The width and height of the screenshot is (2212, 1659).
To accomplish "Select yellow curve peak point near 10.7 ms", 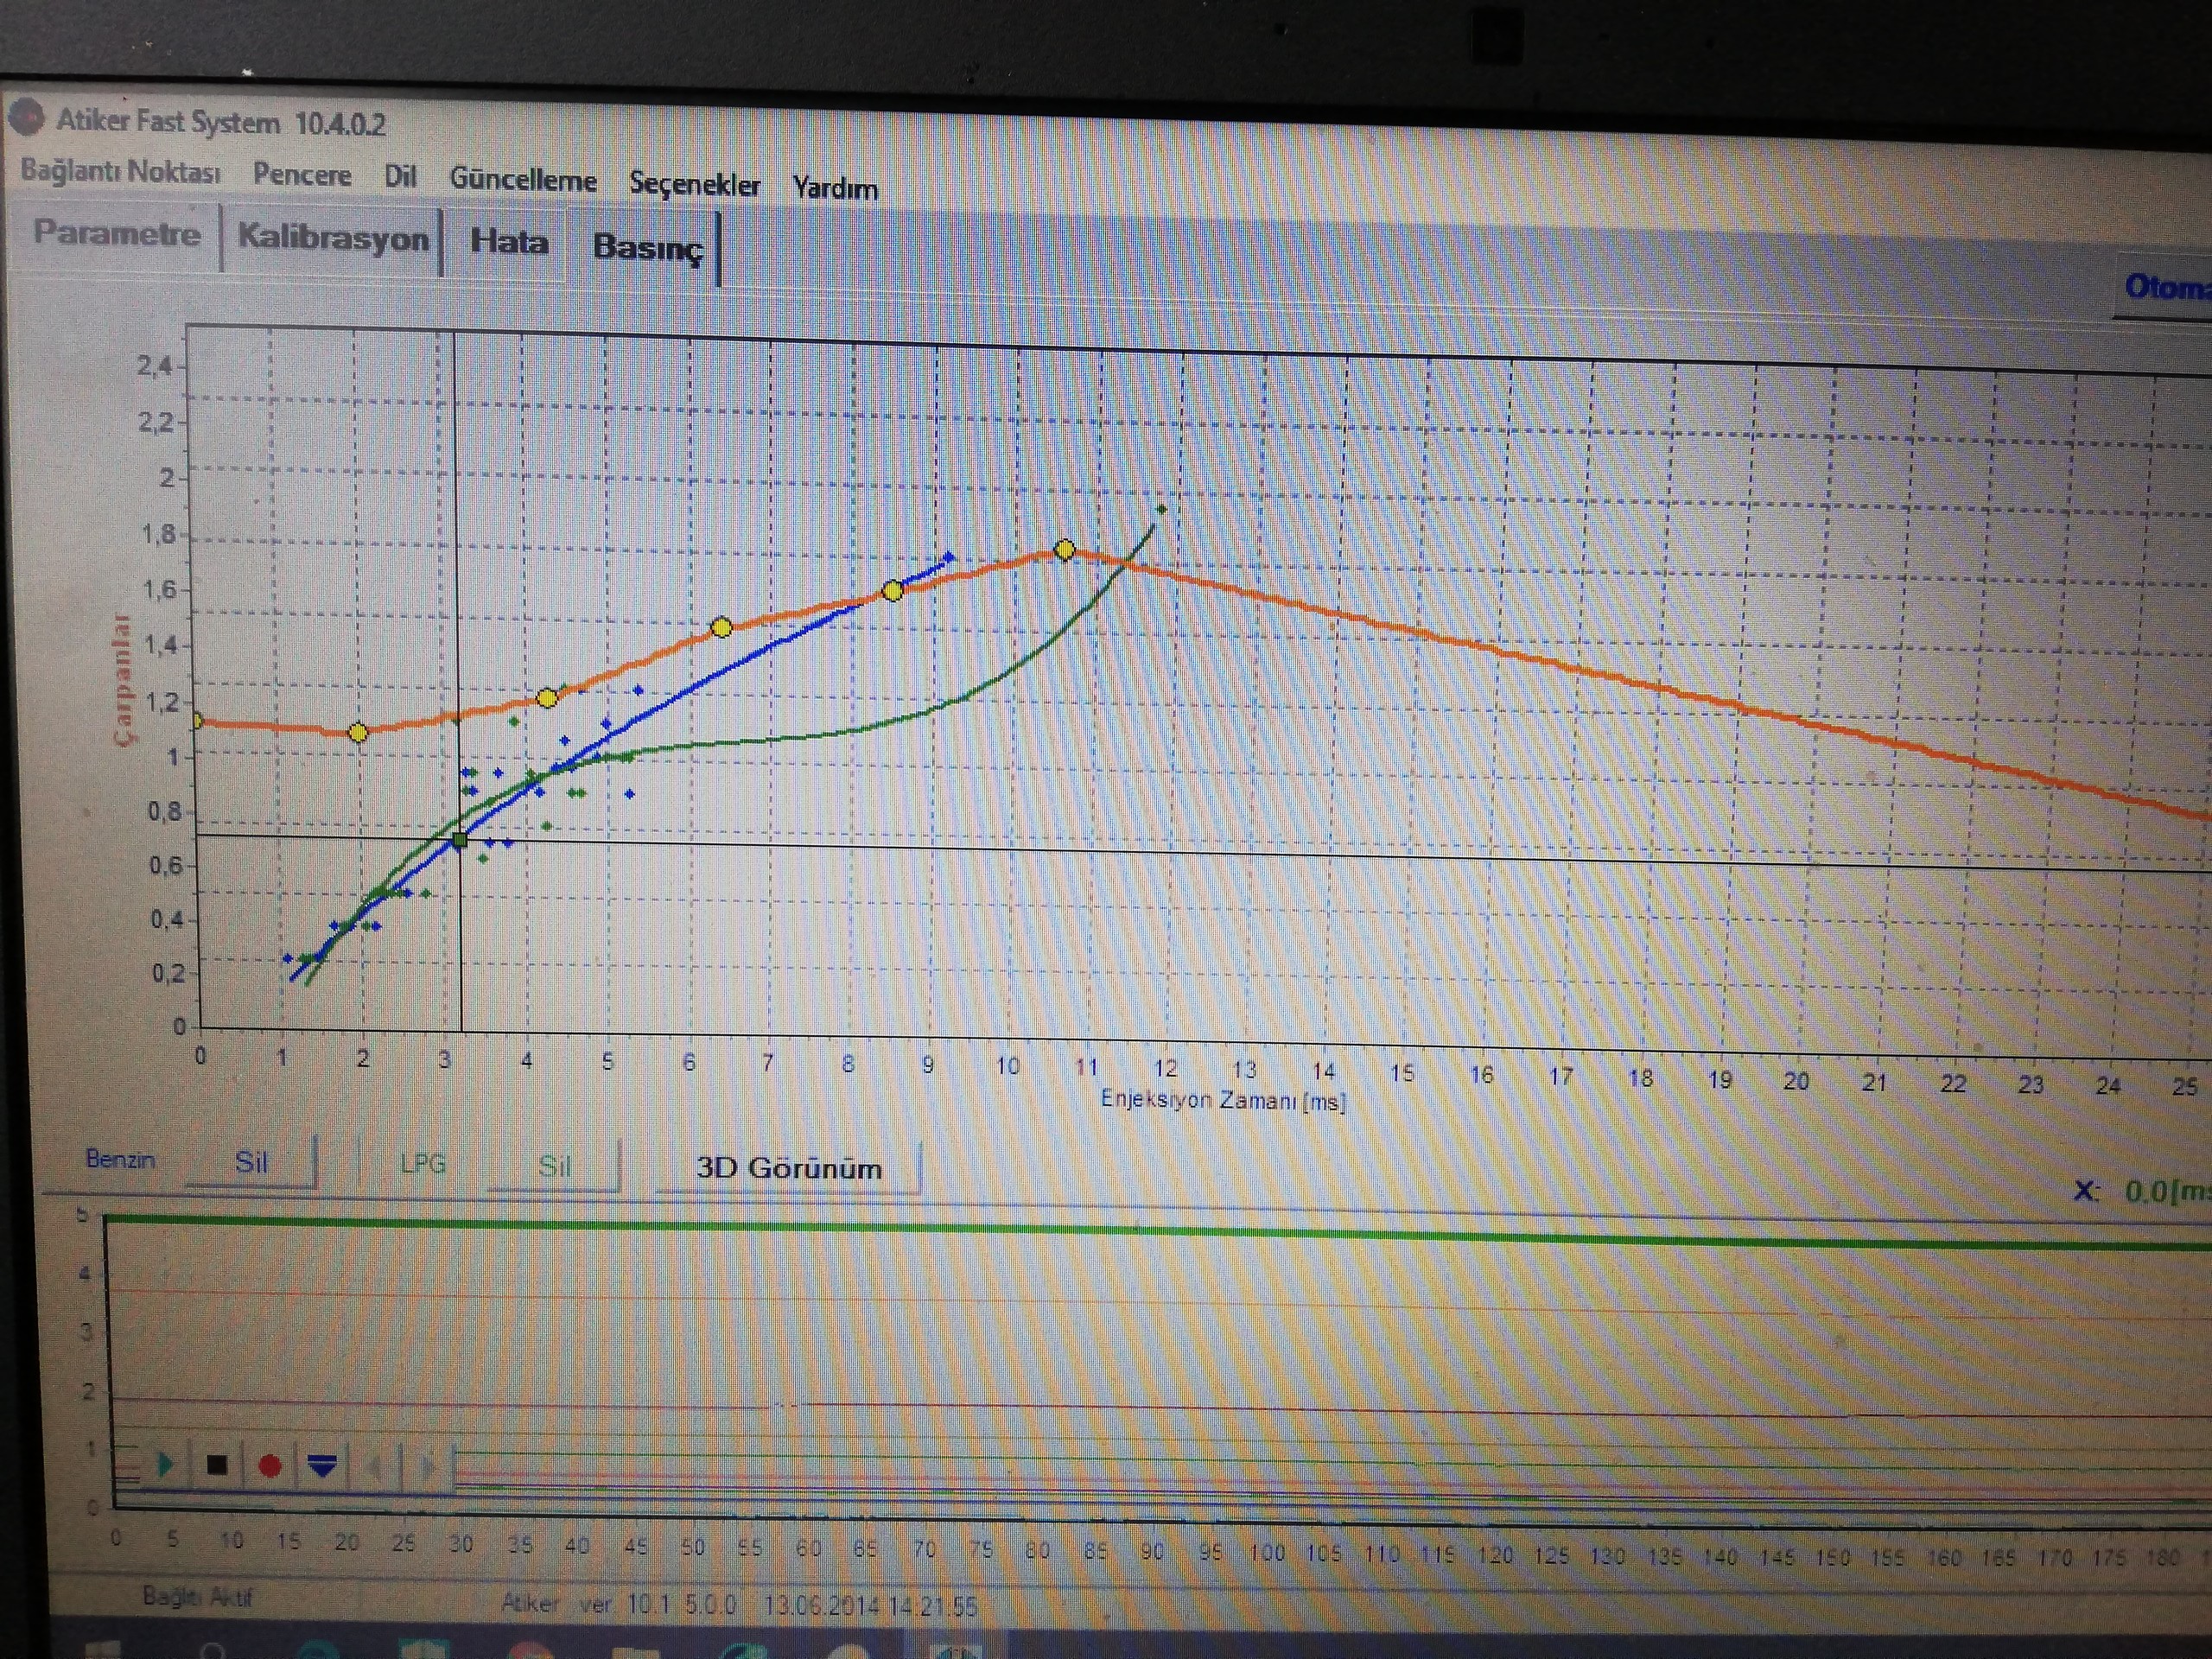I will click(1065, 549).
